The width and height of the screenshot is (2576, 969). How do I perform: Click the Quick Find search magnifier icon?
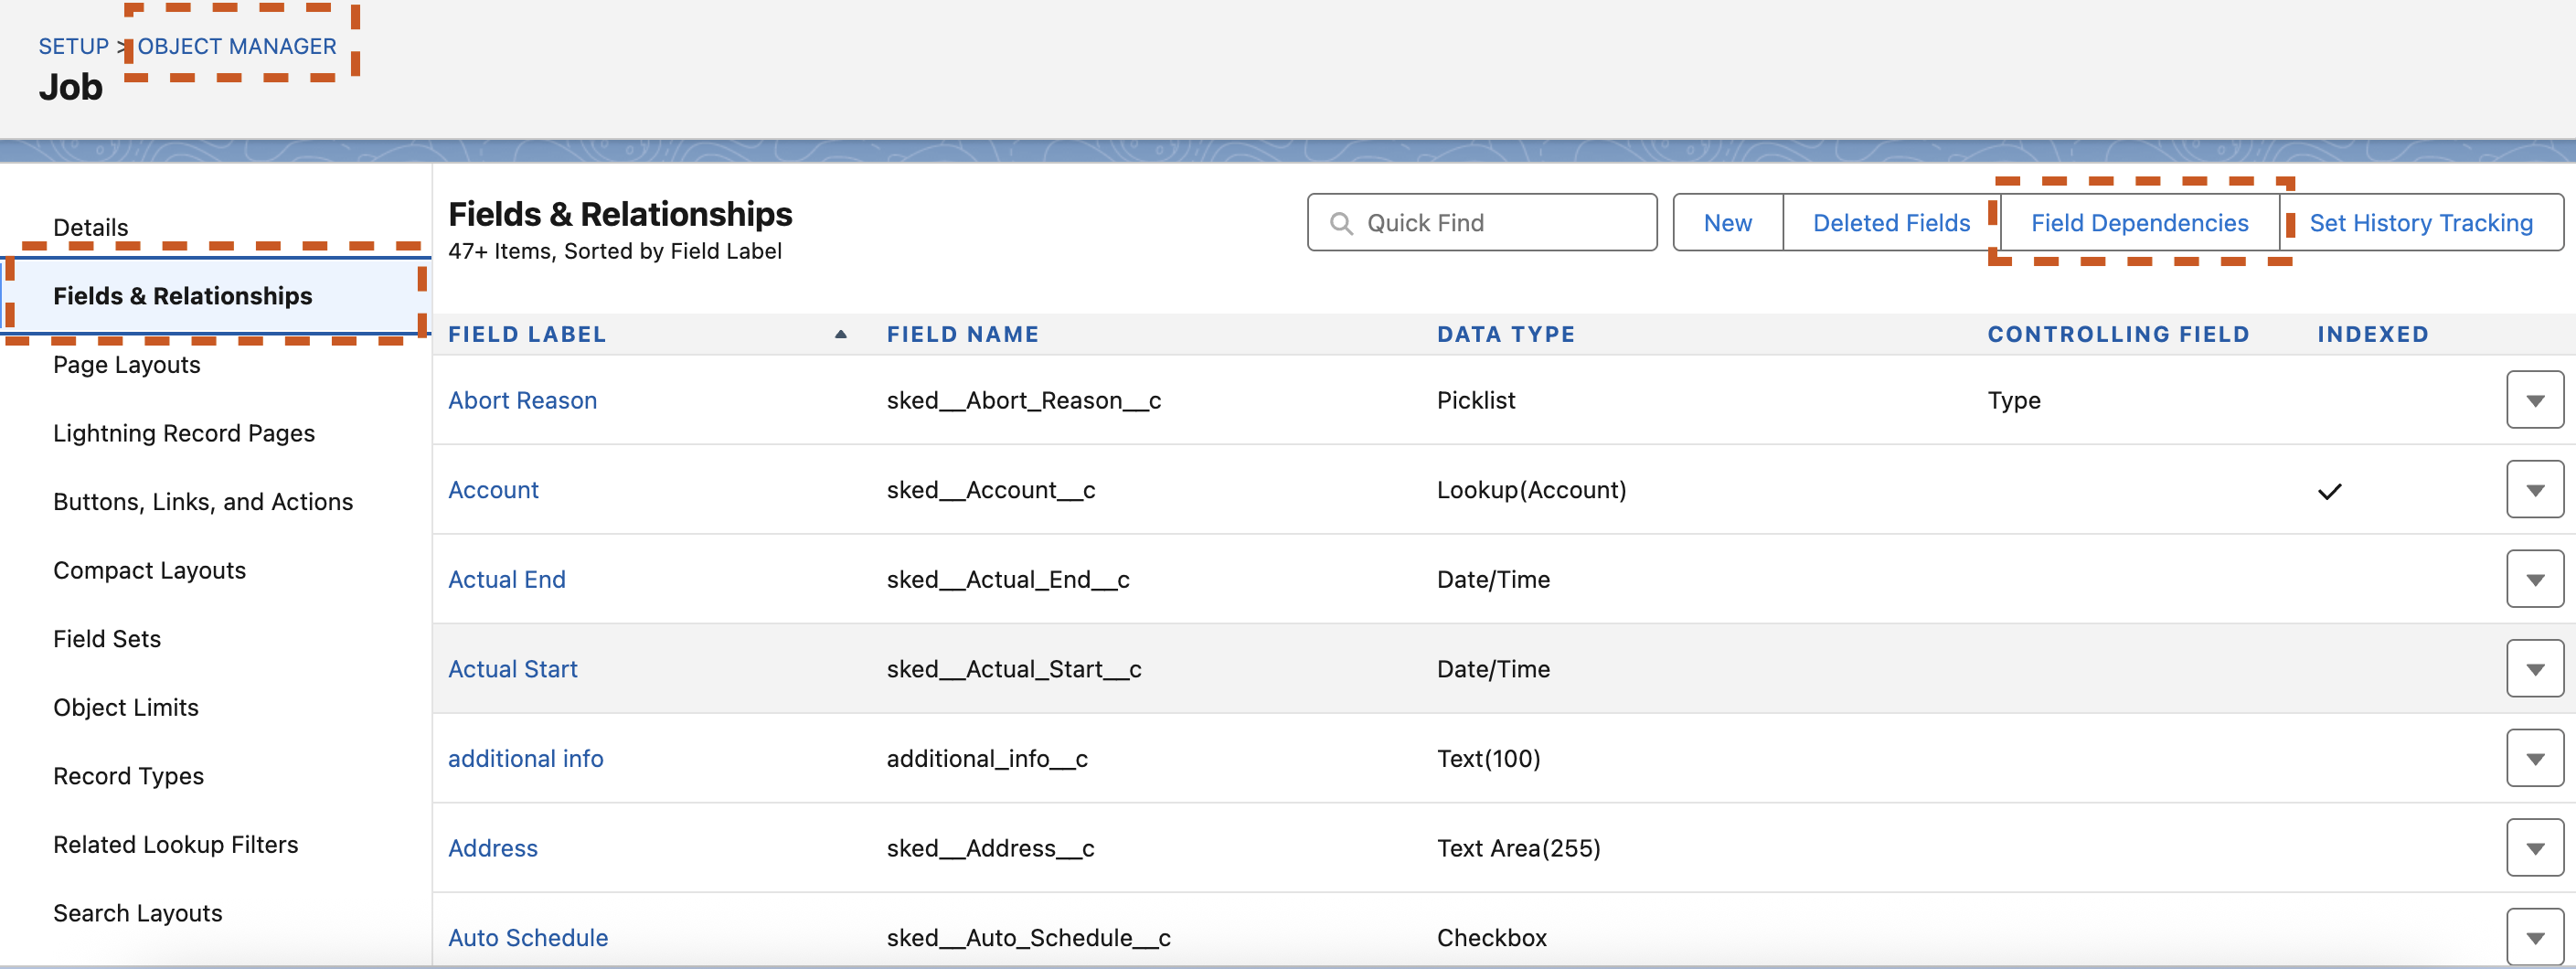tap(1340, 223)
